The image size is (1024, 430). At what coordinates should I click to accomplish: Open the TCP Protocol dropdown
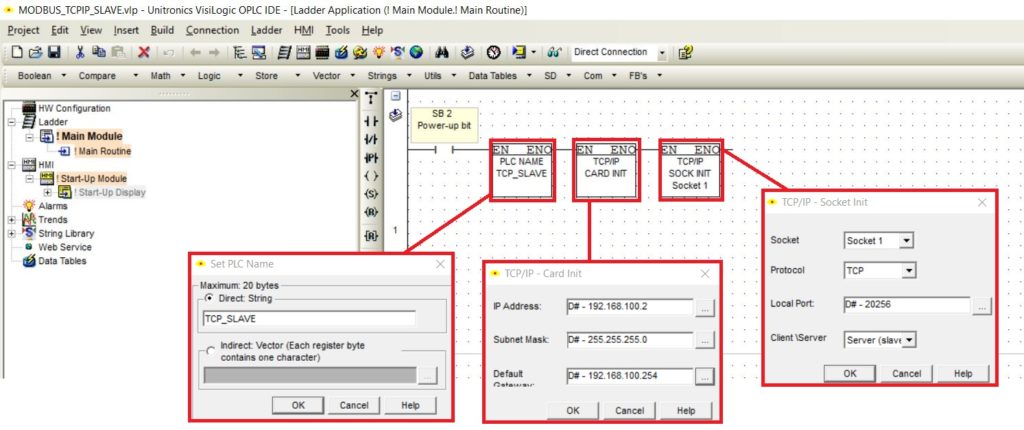coord(908,270)
